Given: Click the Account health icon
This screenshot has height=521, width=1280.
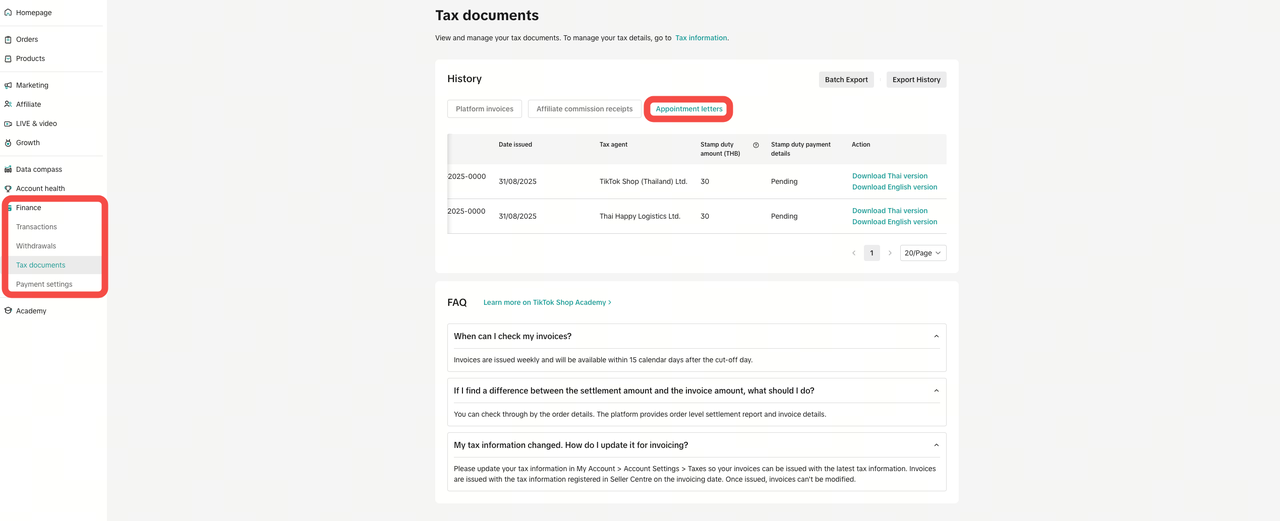Looking at the screenshot, I should tap(8, 189).
